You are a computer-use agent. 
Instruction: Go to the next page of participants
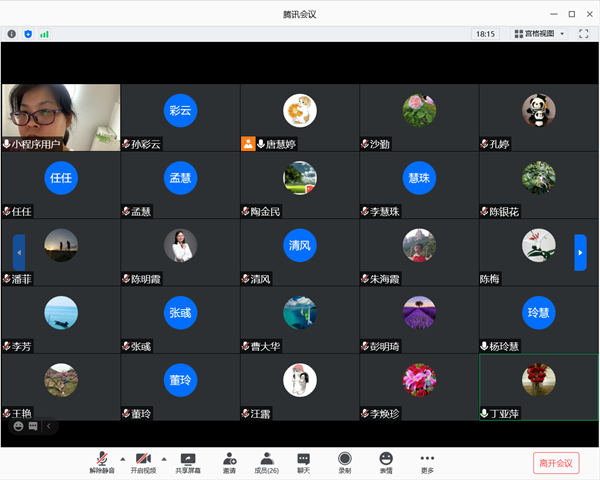(x=580, y=252)
